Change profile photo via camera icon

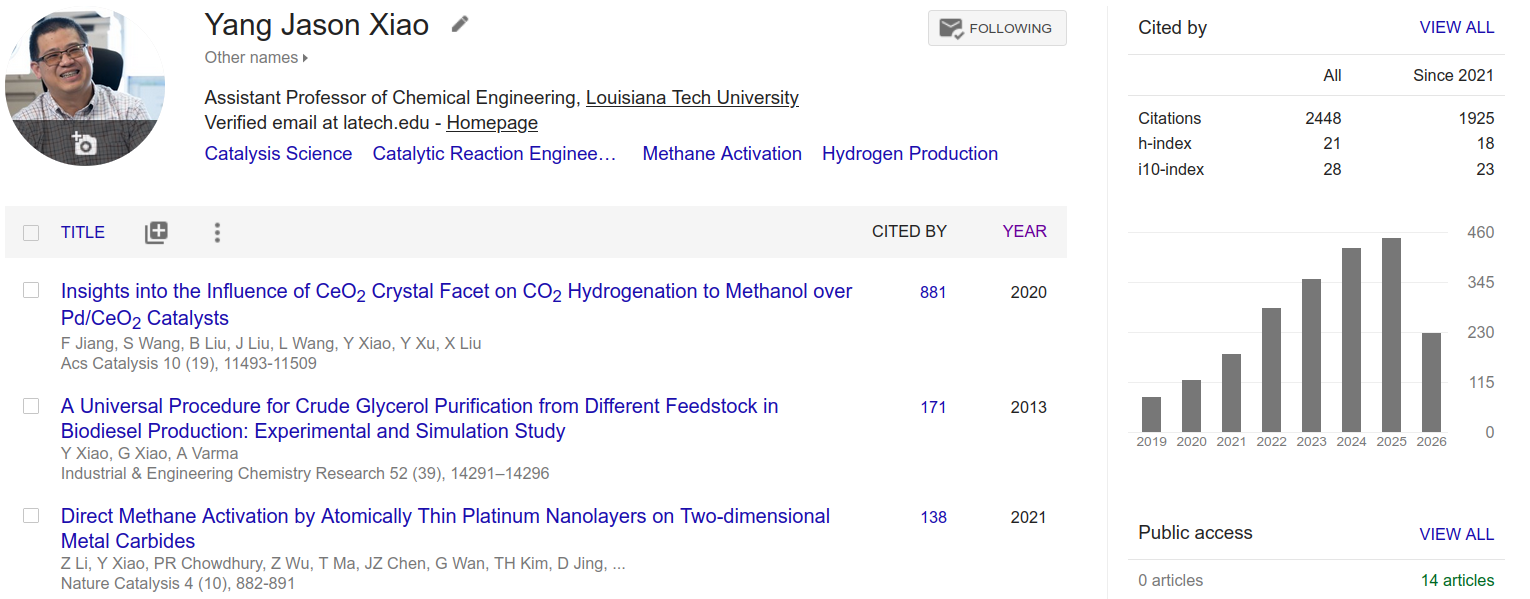coord(84,144)
